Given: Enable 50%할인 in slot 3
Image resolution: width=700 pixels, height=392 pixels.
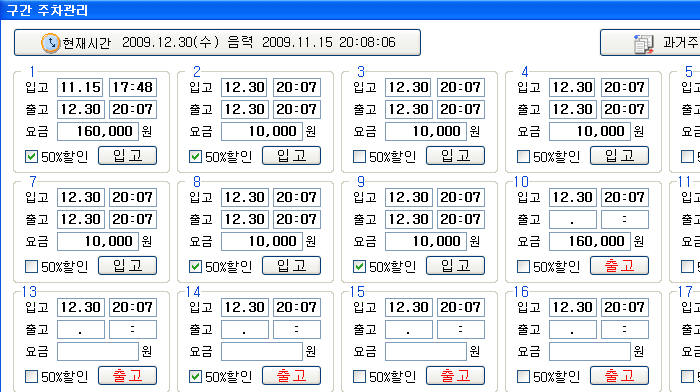Looking at the screenshot, I should [x=359, y=157].
